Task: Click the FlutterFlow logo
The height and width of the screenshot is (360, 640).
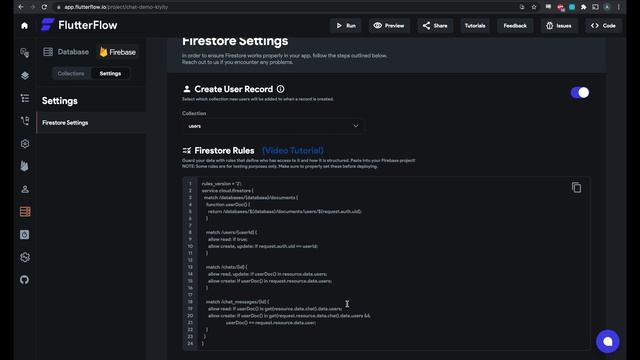Action: [x=79, y=25]
